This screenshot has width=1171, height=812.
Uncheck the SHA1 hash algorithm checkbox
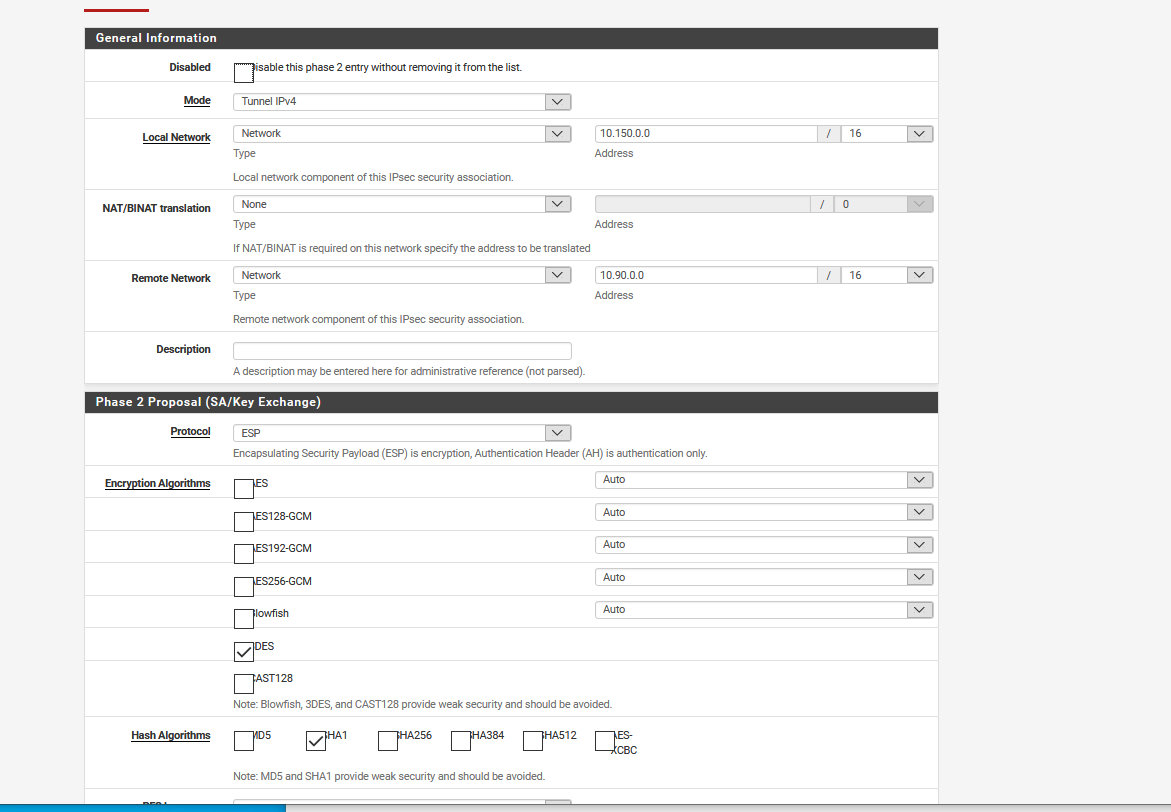coord(316,740)
